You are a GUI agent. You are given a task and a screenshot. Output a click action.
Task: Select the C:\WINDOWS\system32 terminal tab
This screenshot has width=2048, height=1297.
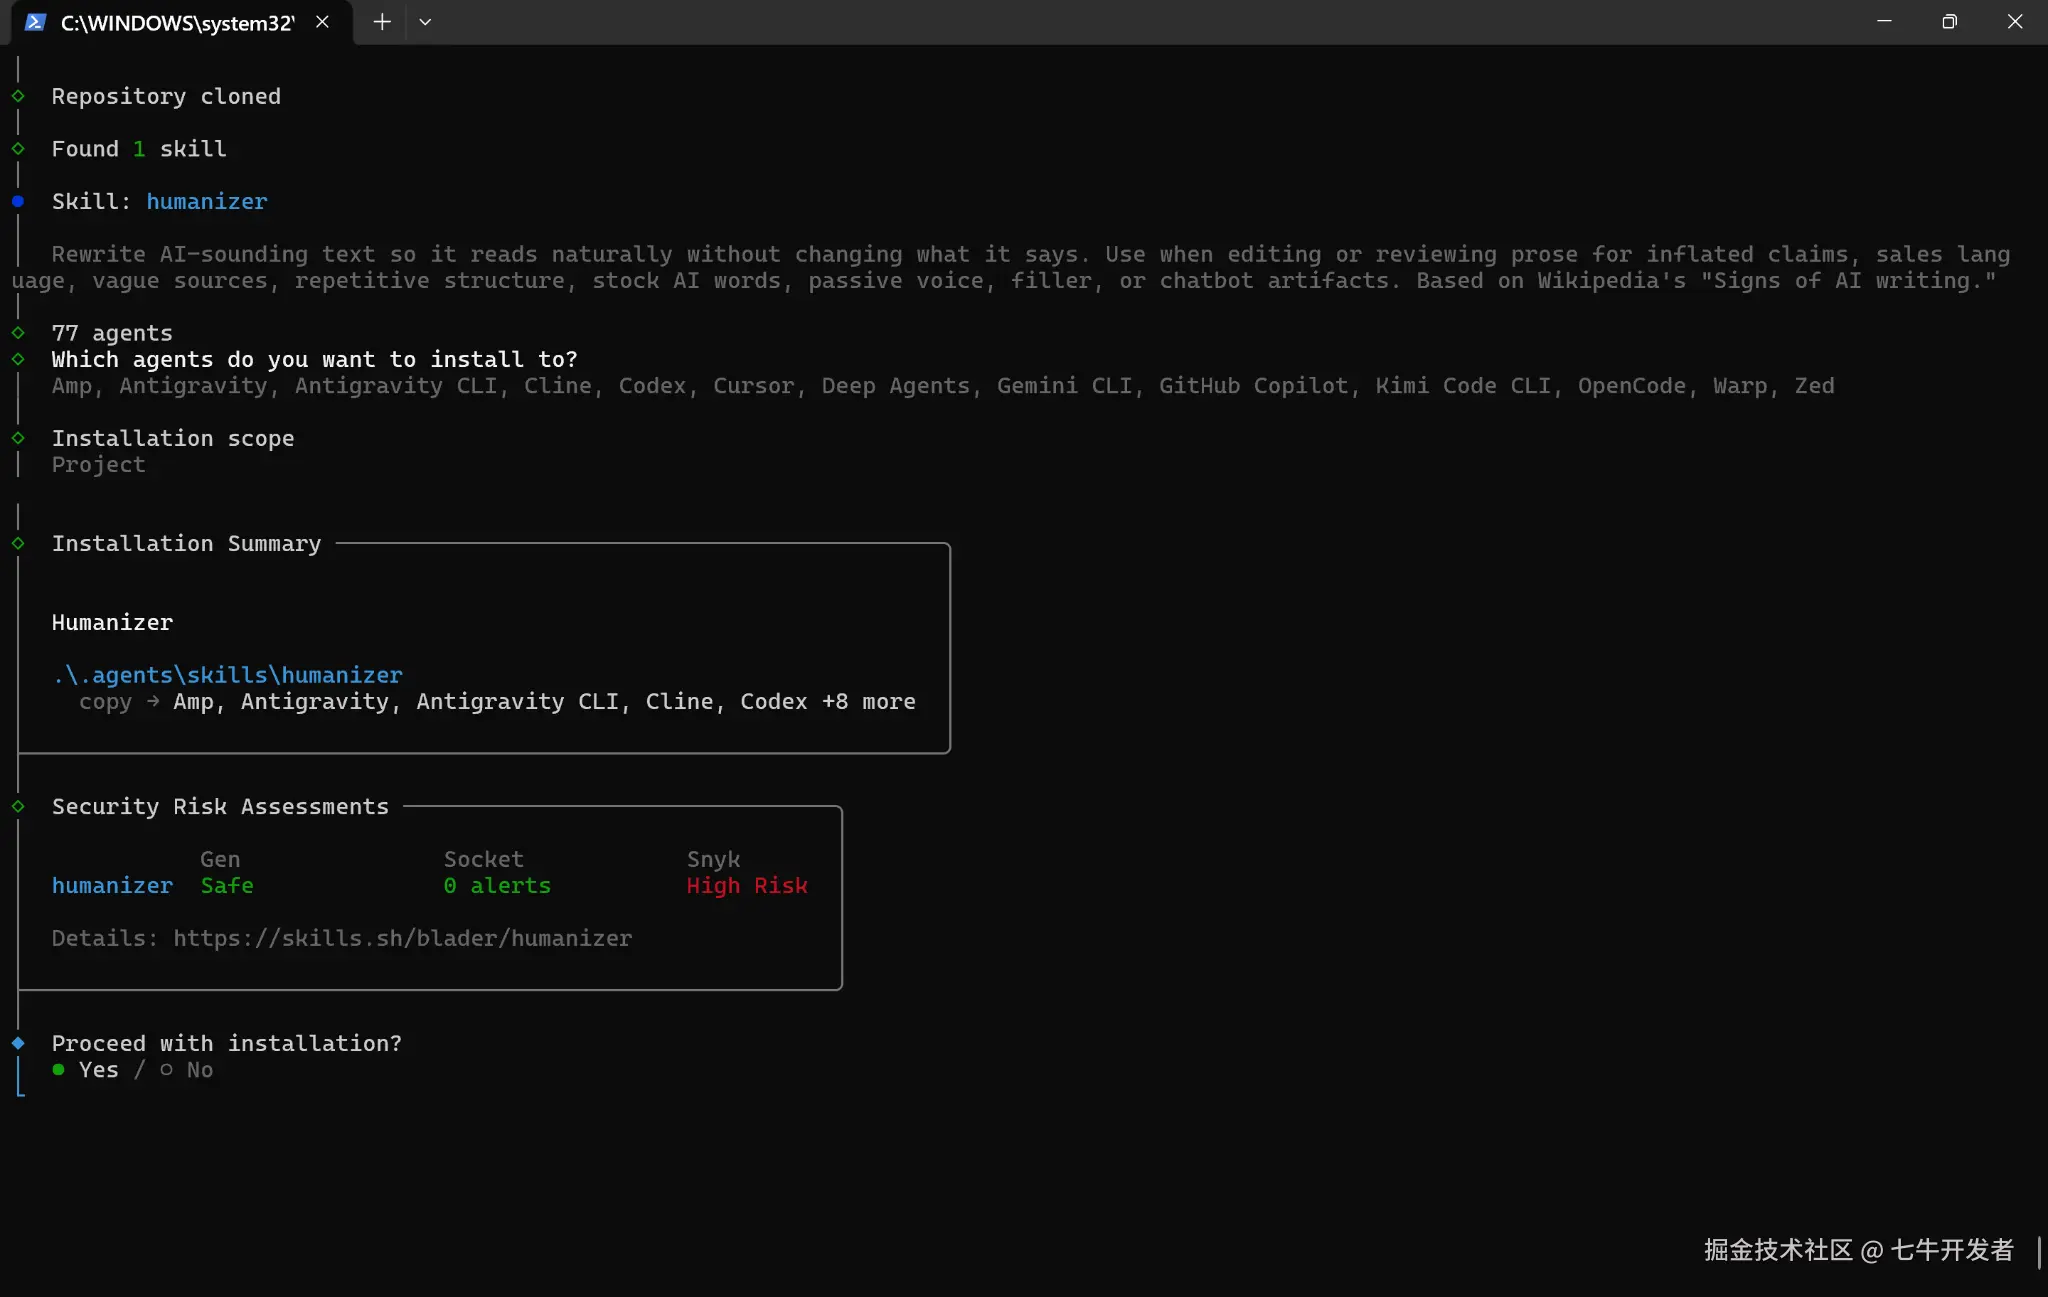(x=181, y=22)
